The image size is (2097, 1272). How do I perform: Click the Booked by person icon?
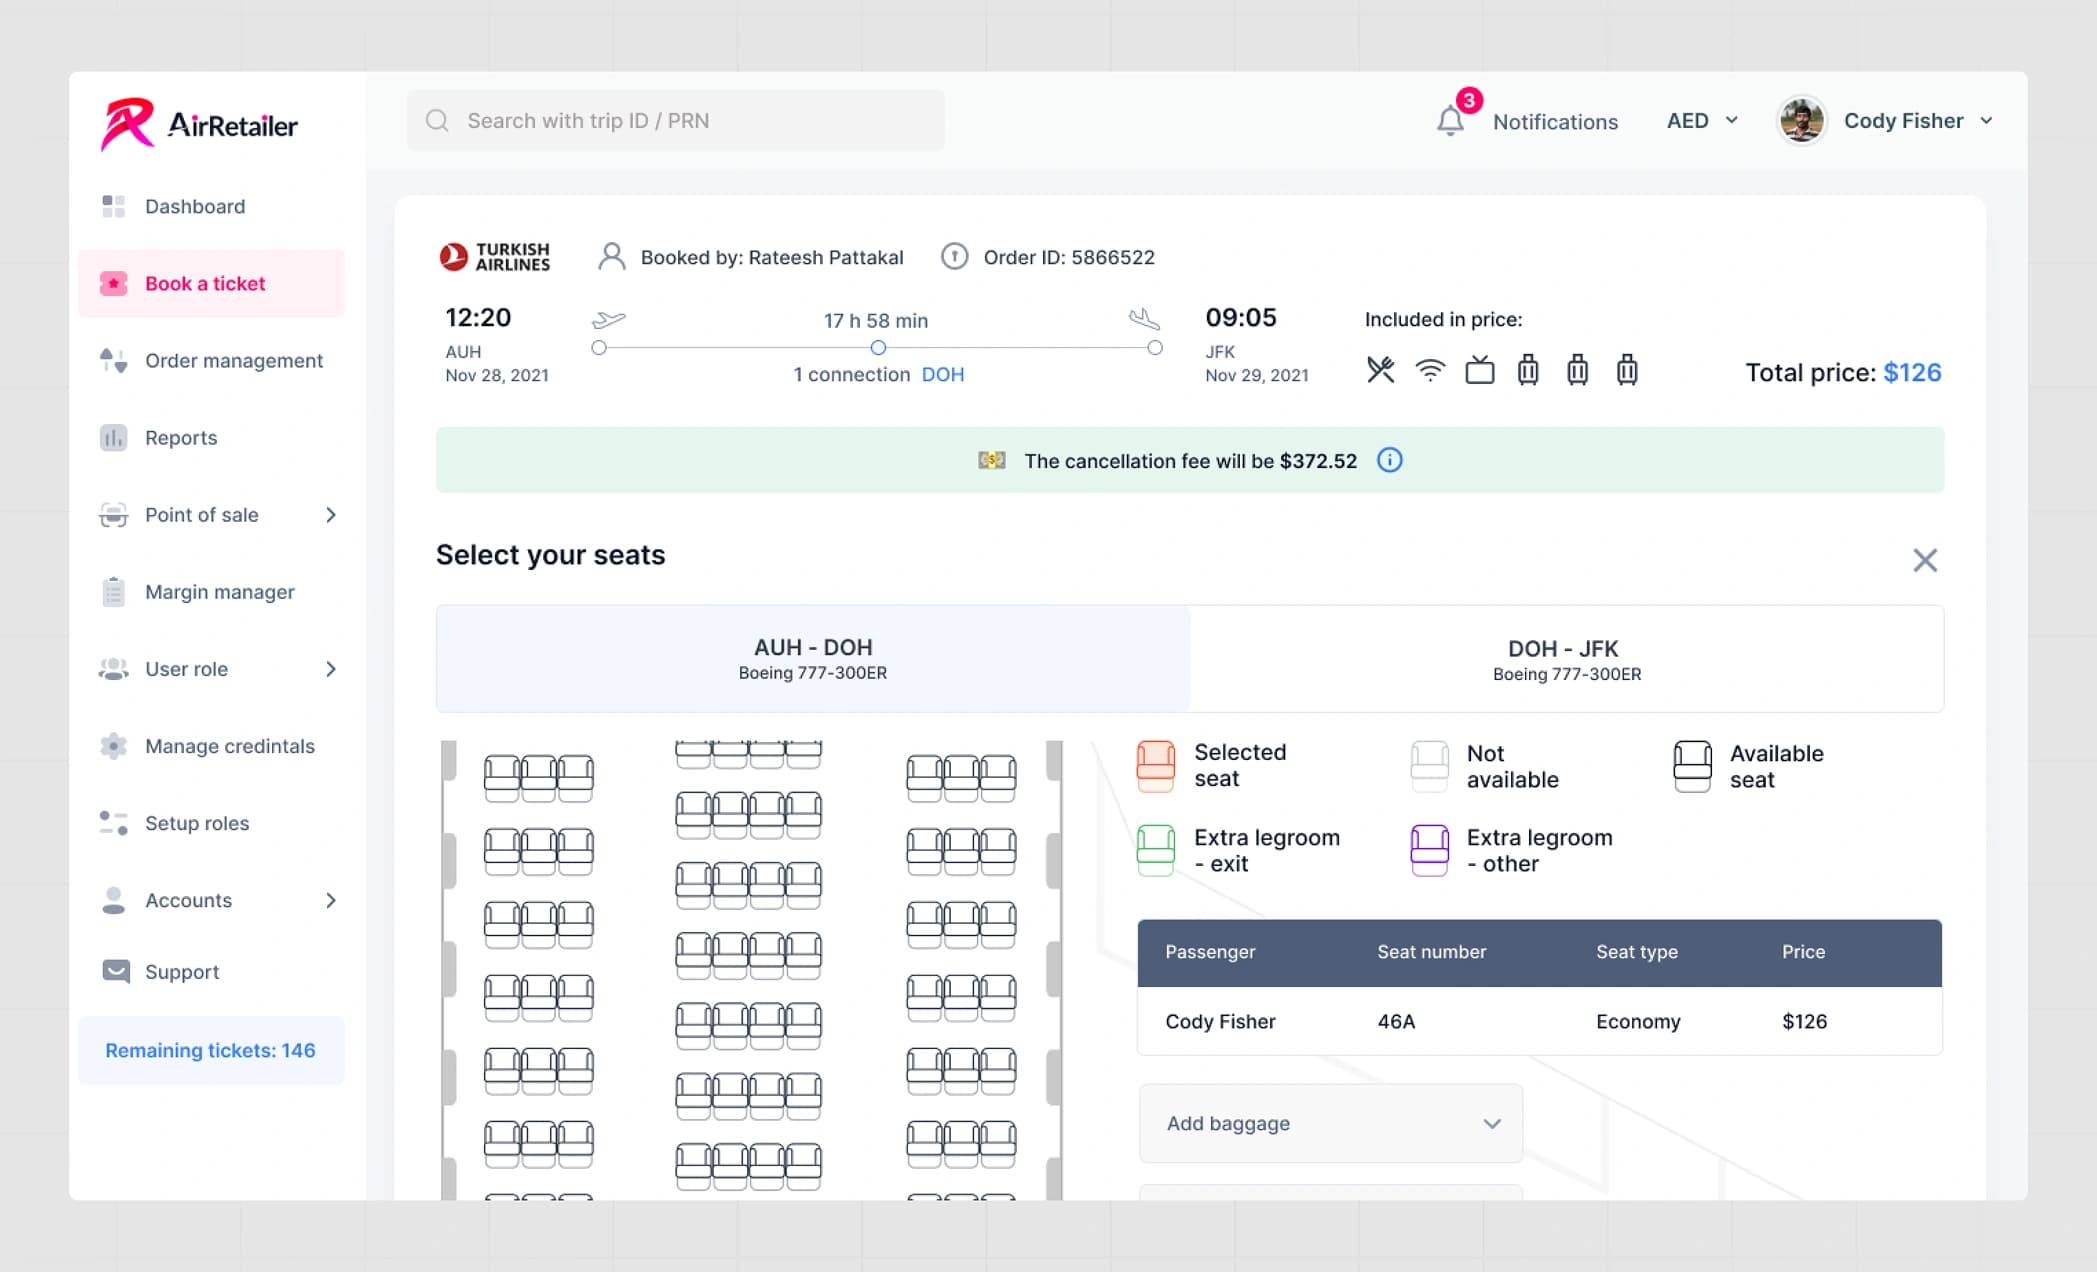point(612,257)
